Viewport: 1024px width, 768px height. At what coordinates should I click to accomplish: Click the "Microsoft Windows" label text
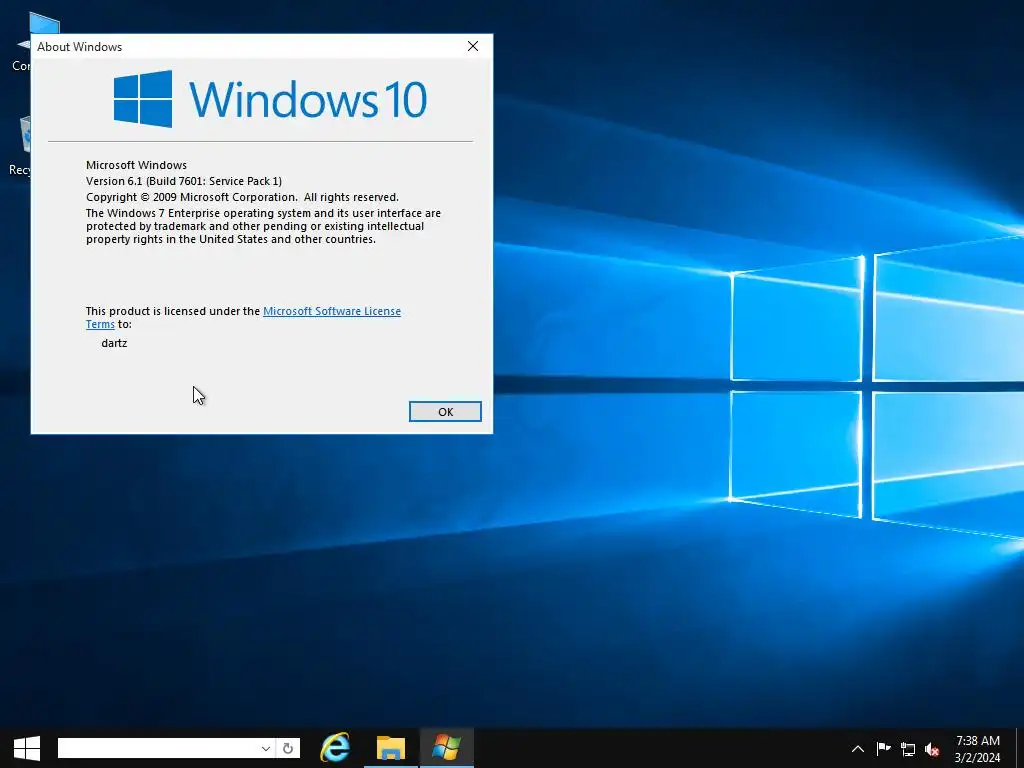tap(136, 165)
